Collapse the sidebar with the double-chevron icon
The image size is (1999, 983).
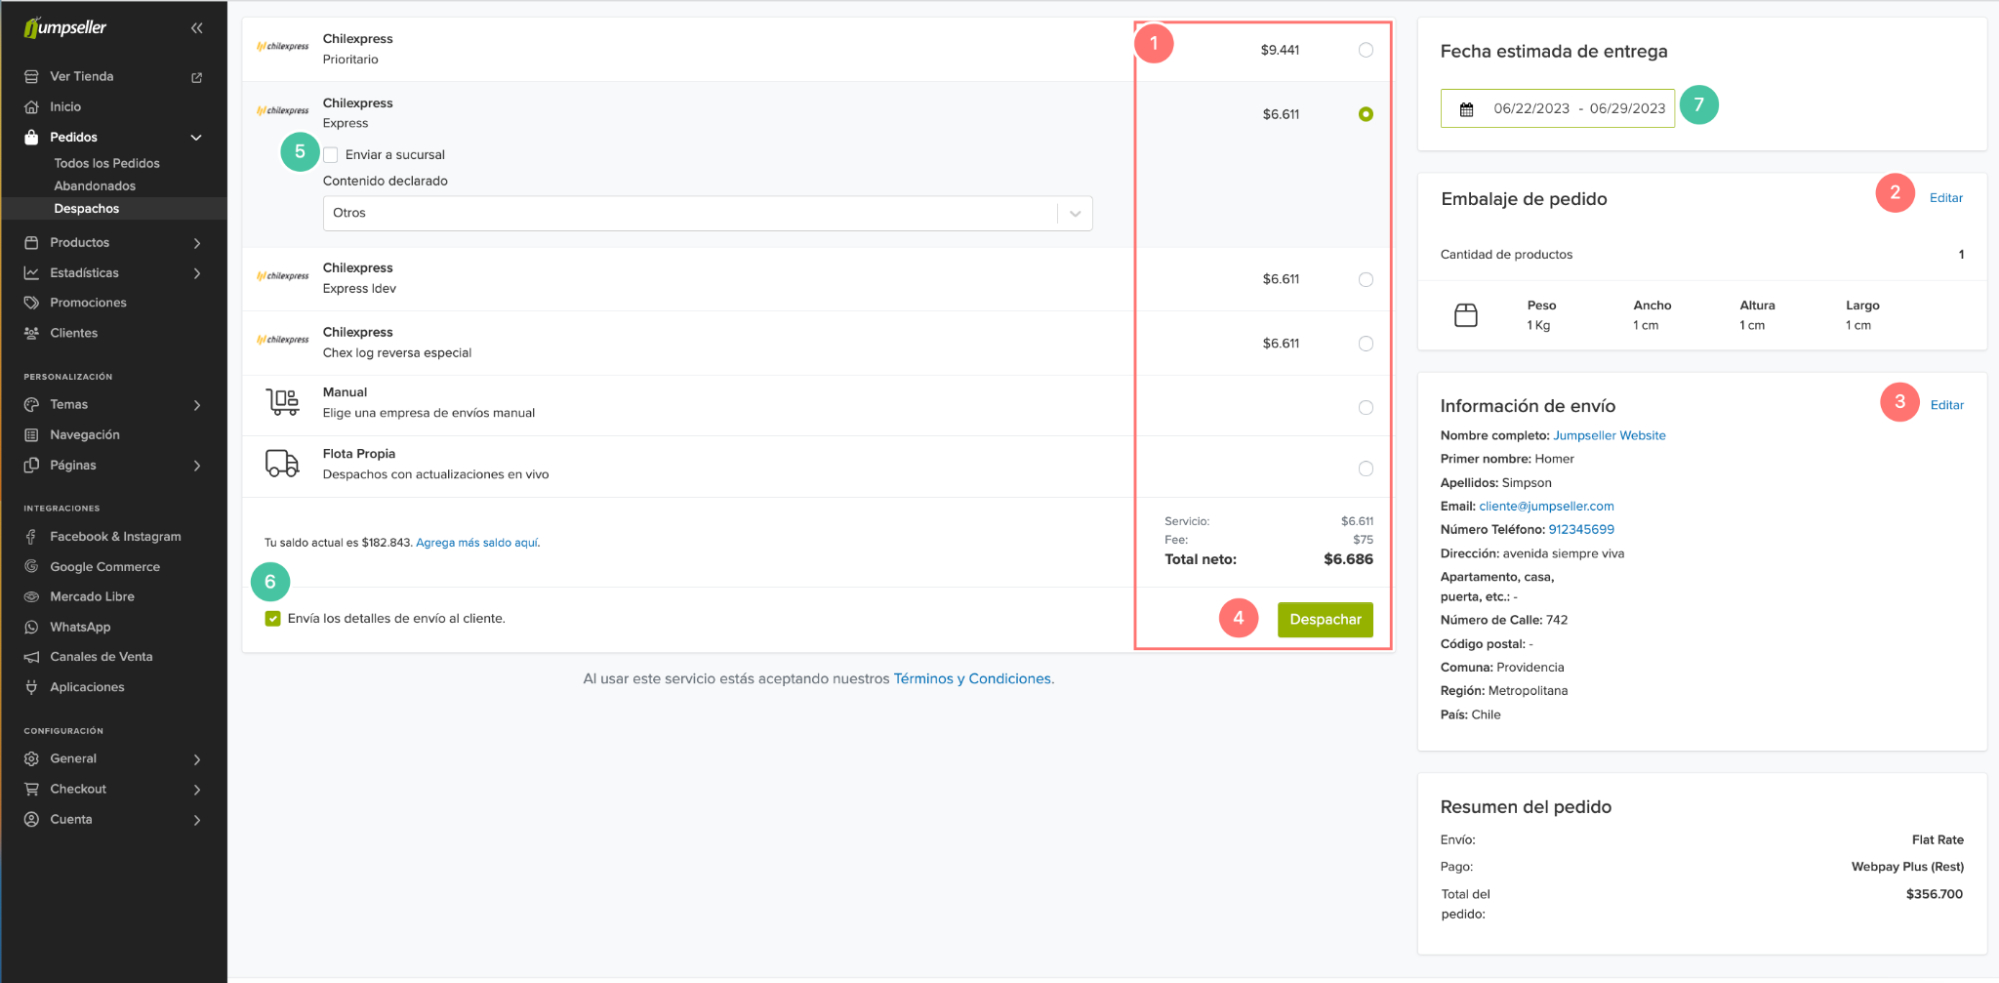point(197,28)
